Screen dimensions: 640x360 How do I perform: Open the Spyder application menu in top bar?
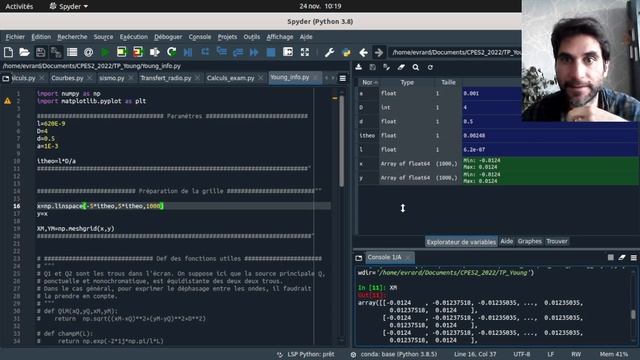point(69,6)
